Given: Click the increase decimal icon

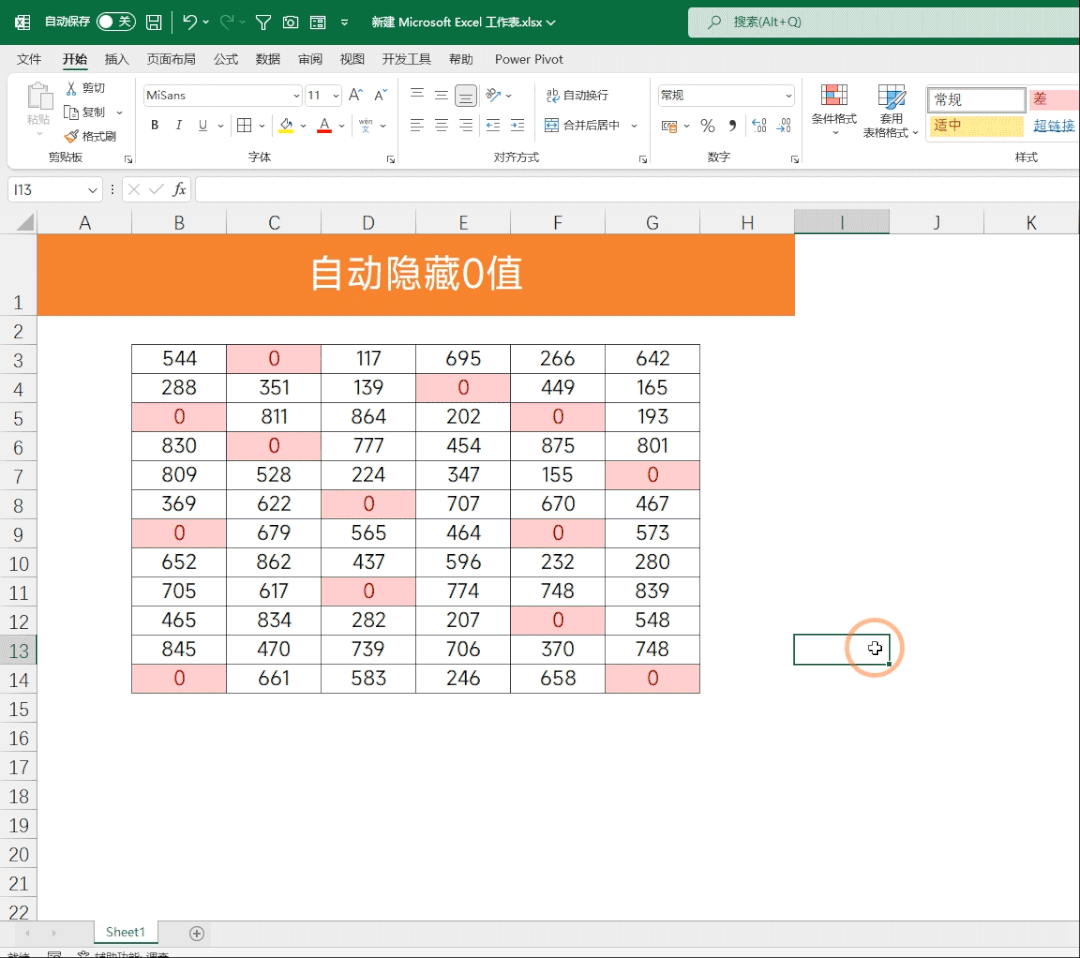Looking at the screenshot, I should 759,126.
